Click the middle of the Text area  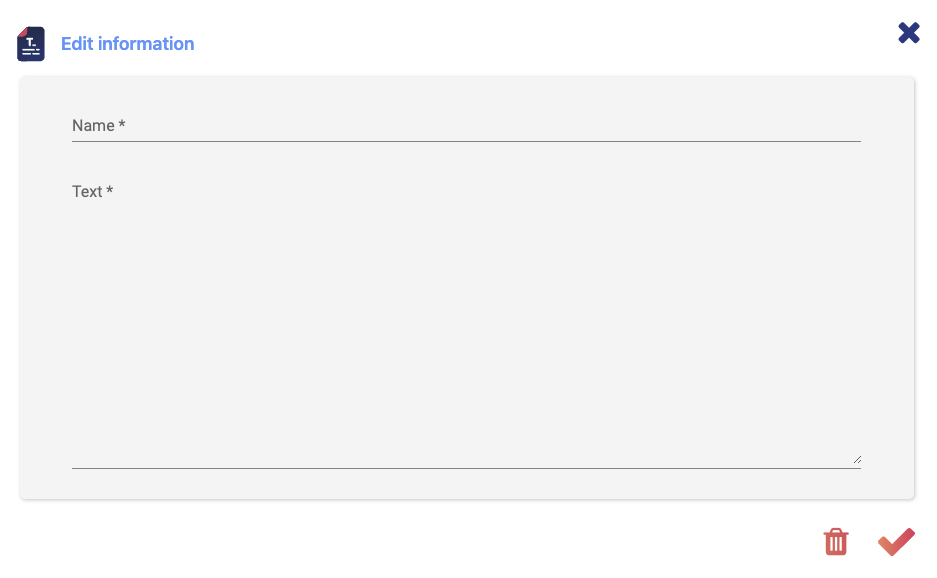[x=466, y=330]
